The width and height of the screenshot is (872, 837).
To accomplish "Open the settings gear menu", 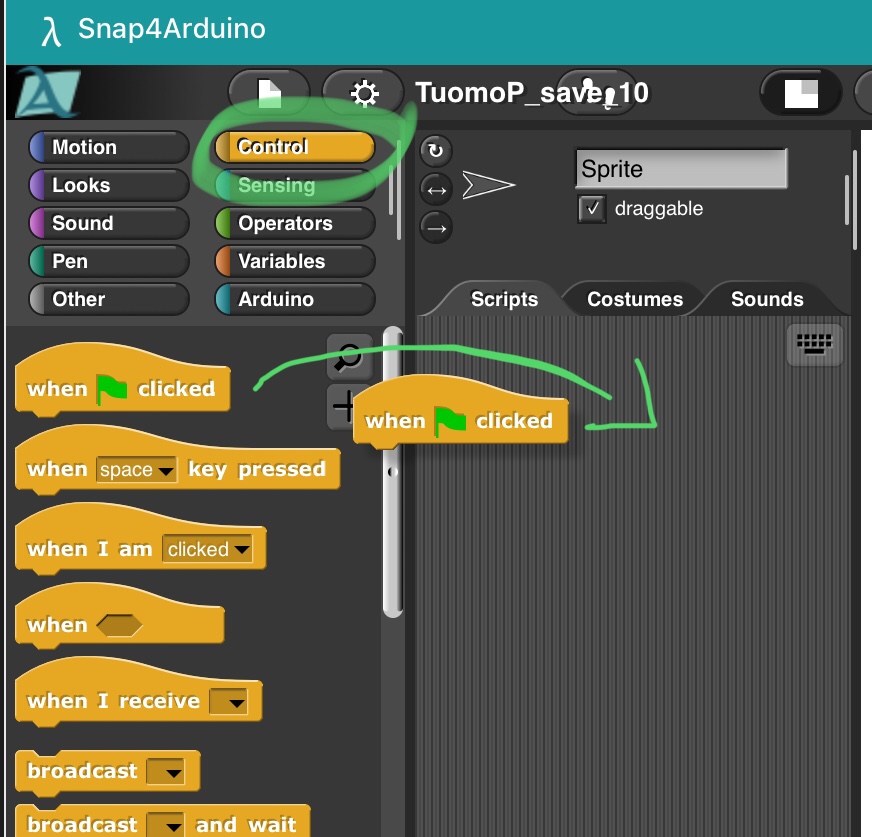I will pos(365,94).
